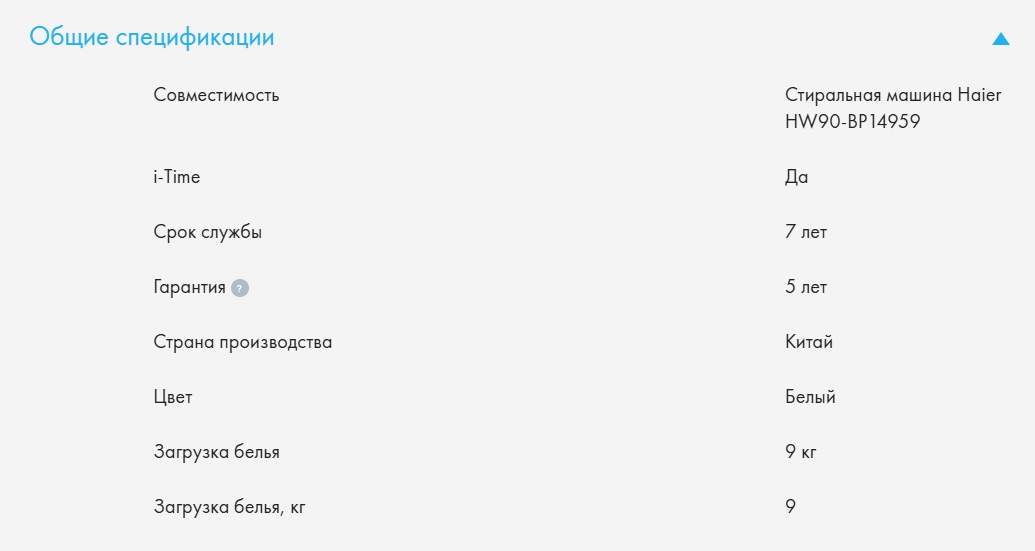Image resolution: width=1035 pixels, height=551 pixels.
Task: Select the standalone '9' value in last row
Action: (791, 508)
